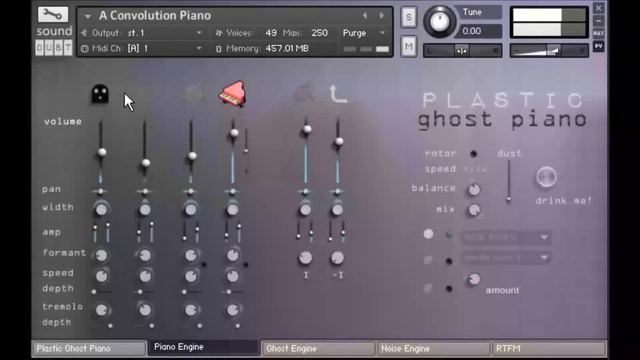Open the second effect preset dropdown
640x360 pixels.
(506, 258)
